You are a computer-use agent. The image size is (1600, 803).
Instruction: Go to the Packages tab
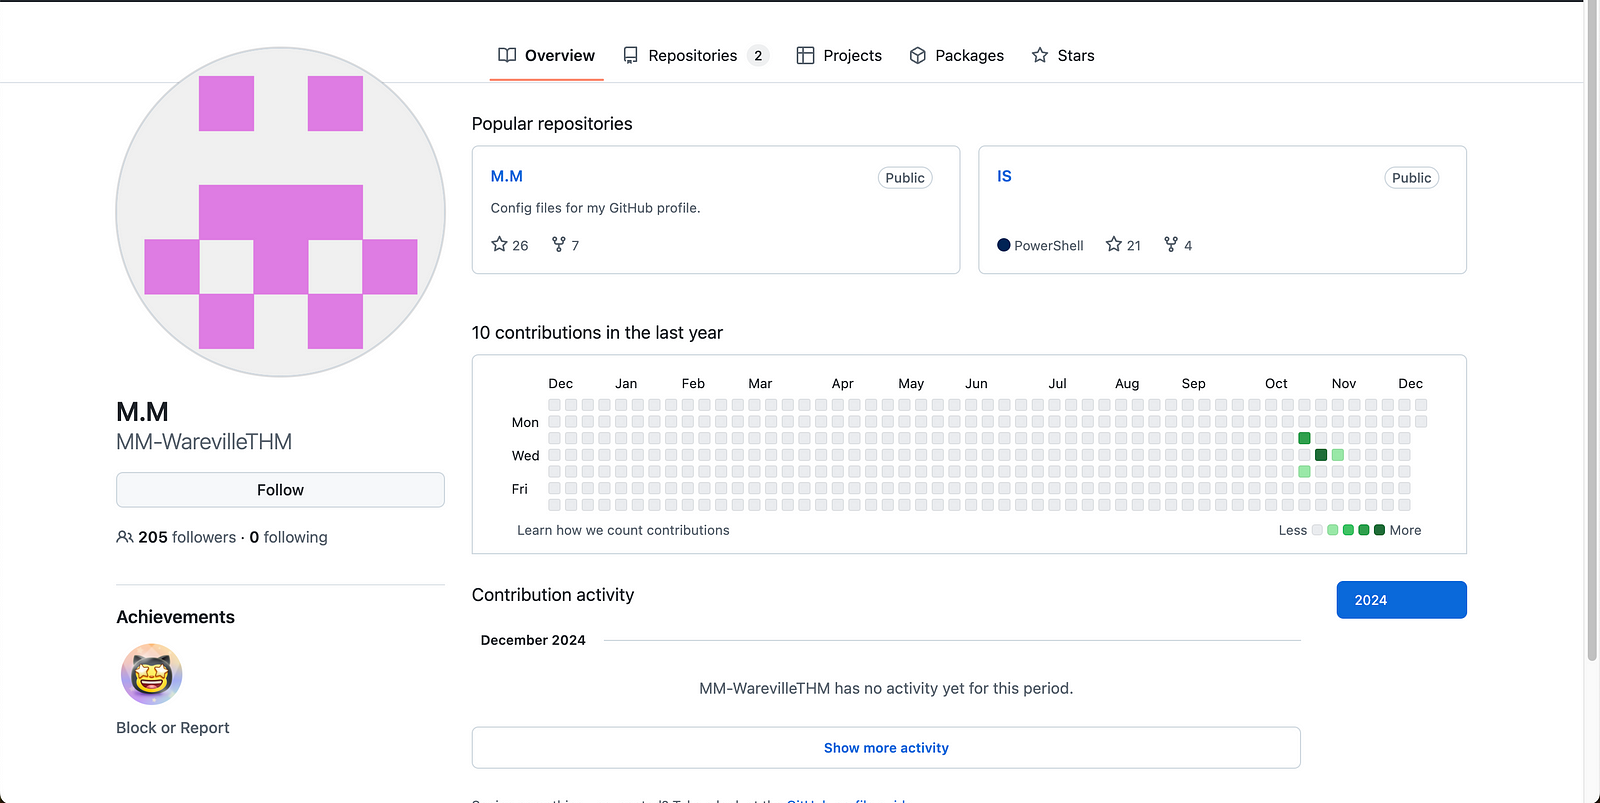click(956, 55)
